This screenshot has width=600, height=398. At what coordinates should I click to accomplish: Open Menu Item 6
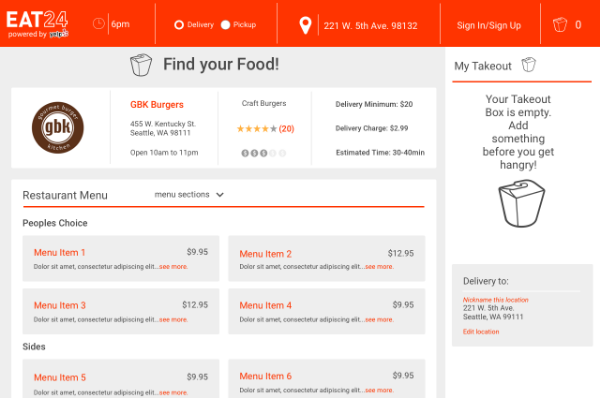point(265,376)
